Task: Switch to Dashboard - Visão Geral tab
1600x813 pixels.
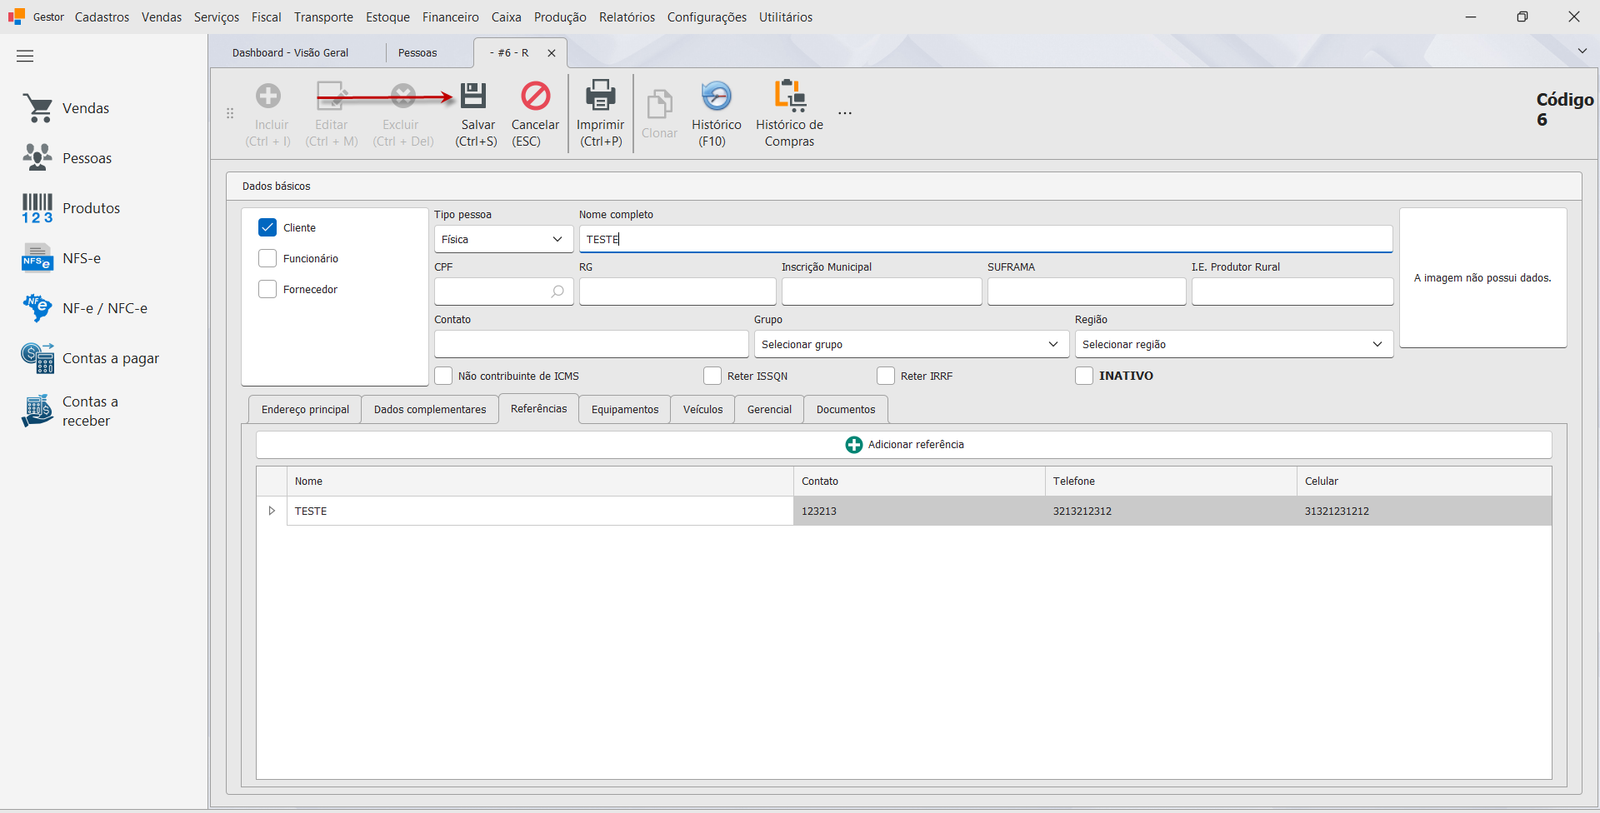Action: 290,53
